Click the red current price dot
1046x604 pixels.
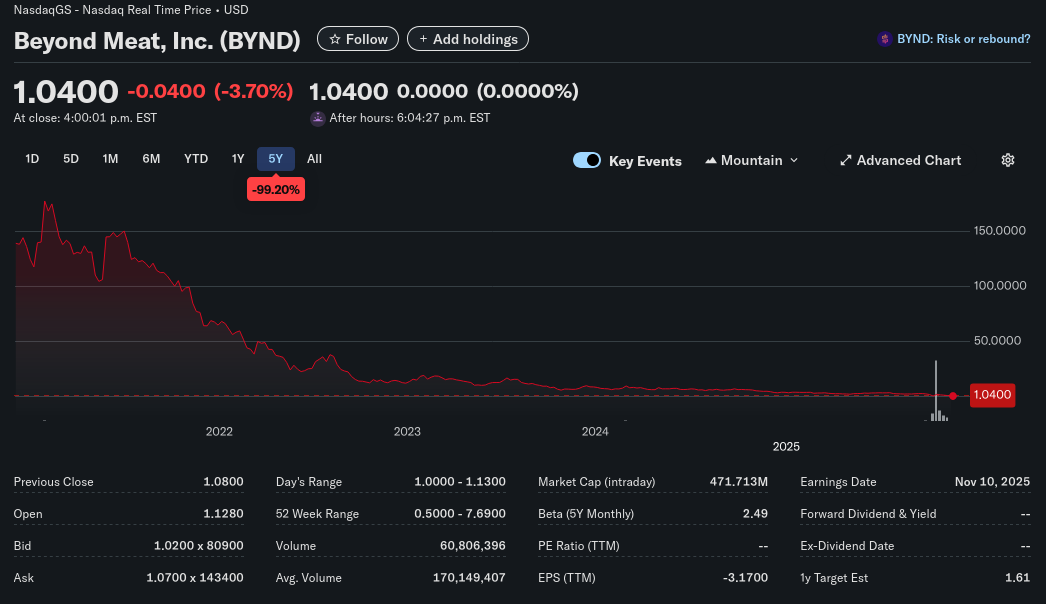click(x=953, y=396)
